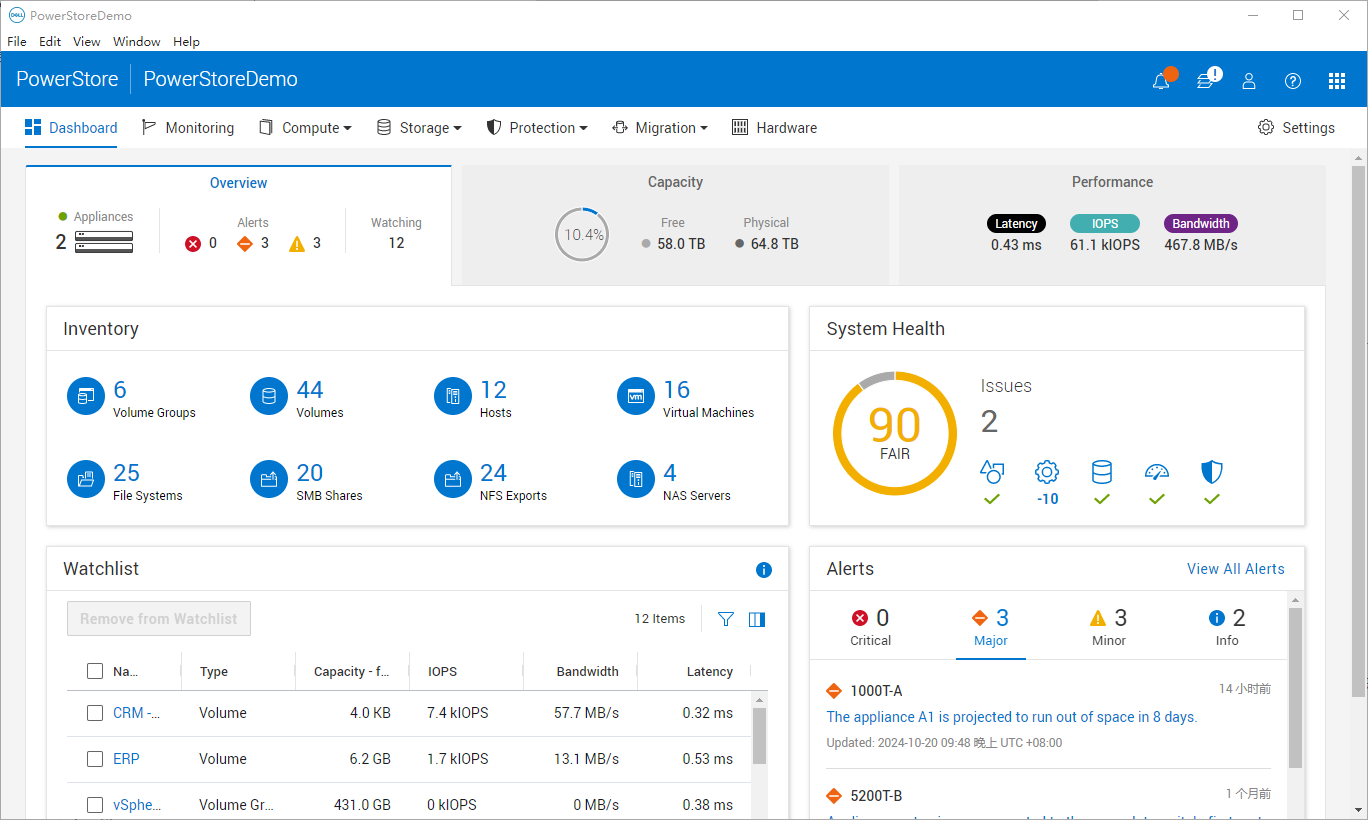Open the help question mark icon

pos(1293,81)
